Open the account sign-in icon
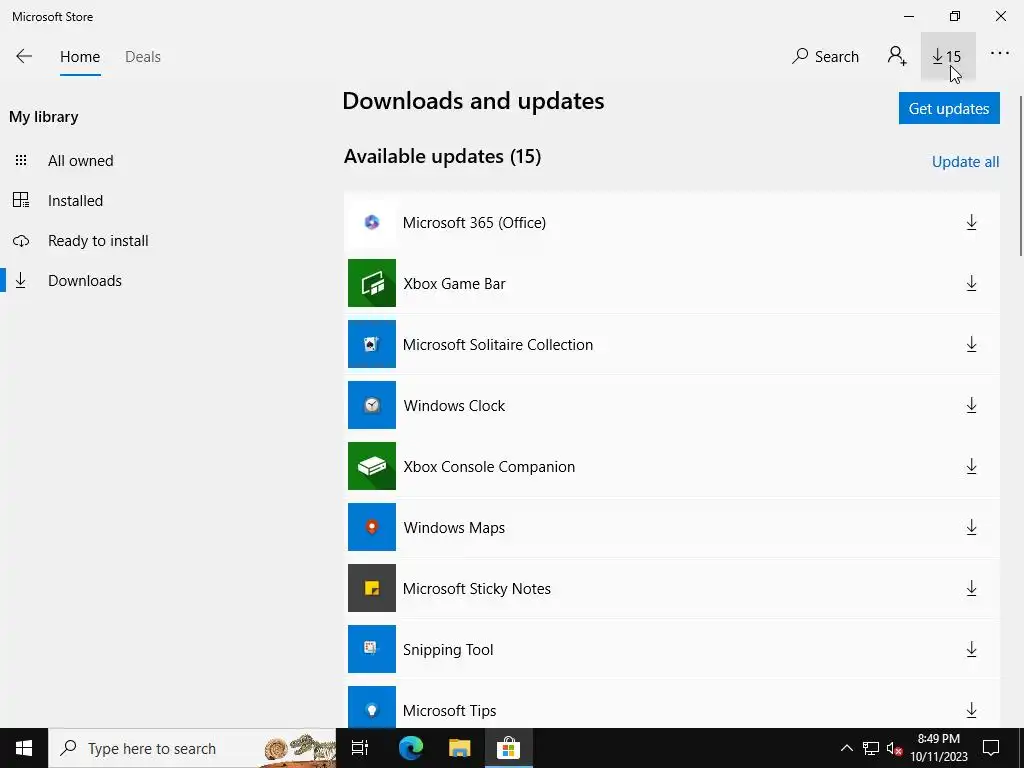This screenshot has width=1024, height=768. (897, 56)
